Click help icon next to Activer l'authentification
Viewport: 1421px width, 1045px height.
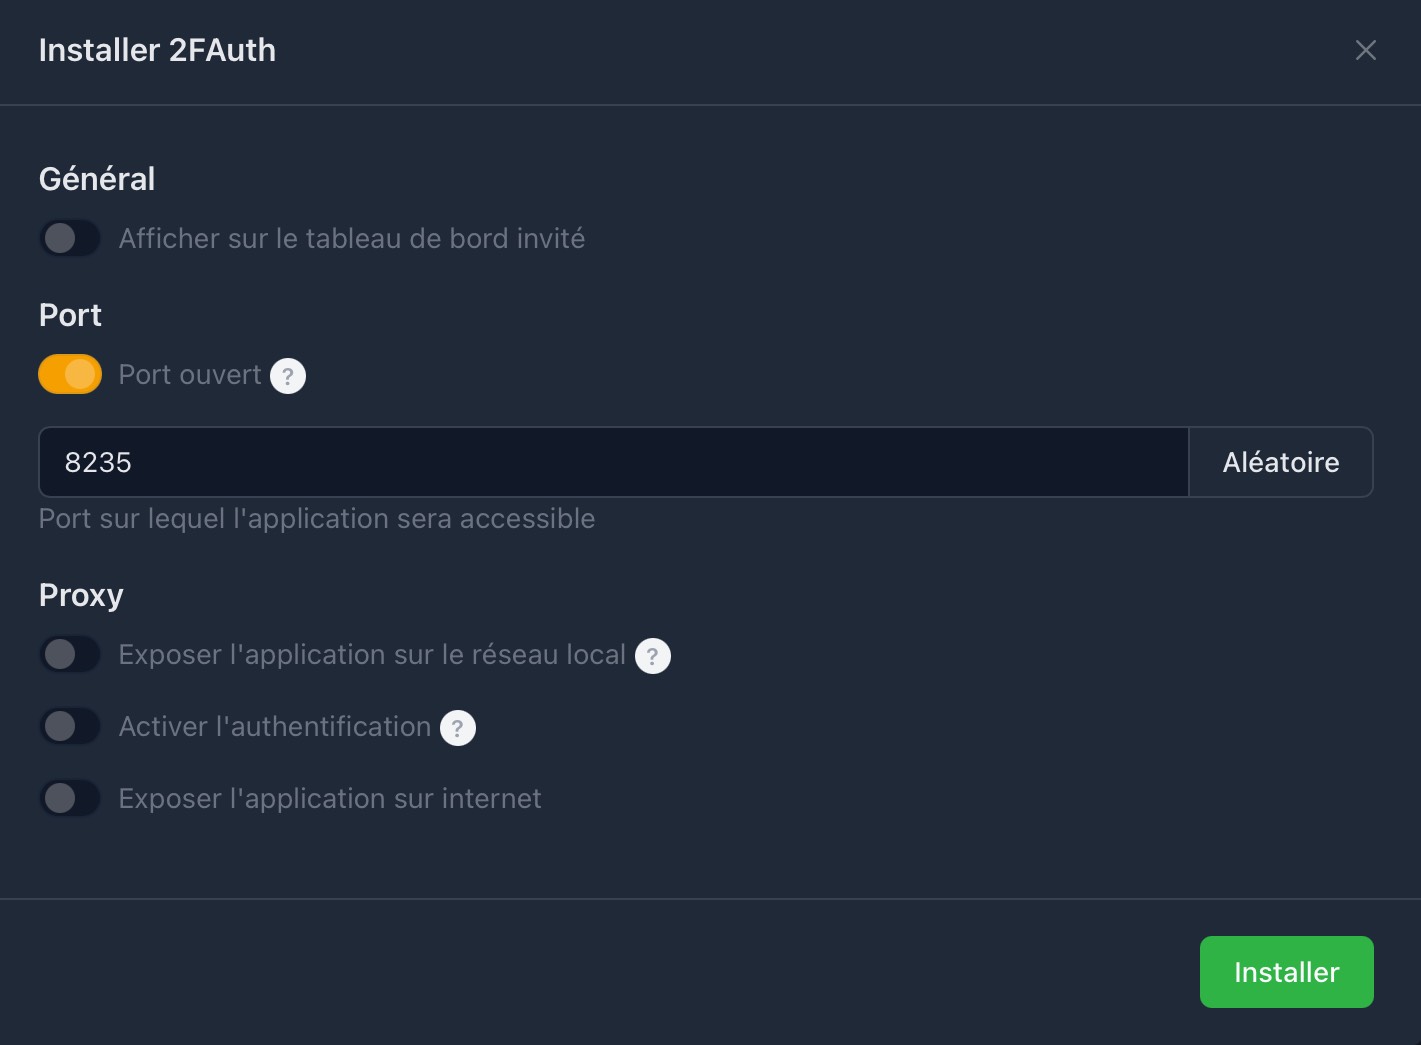click(458, 728)
